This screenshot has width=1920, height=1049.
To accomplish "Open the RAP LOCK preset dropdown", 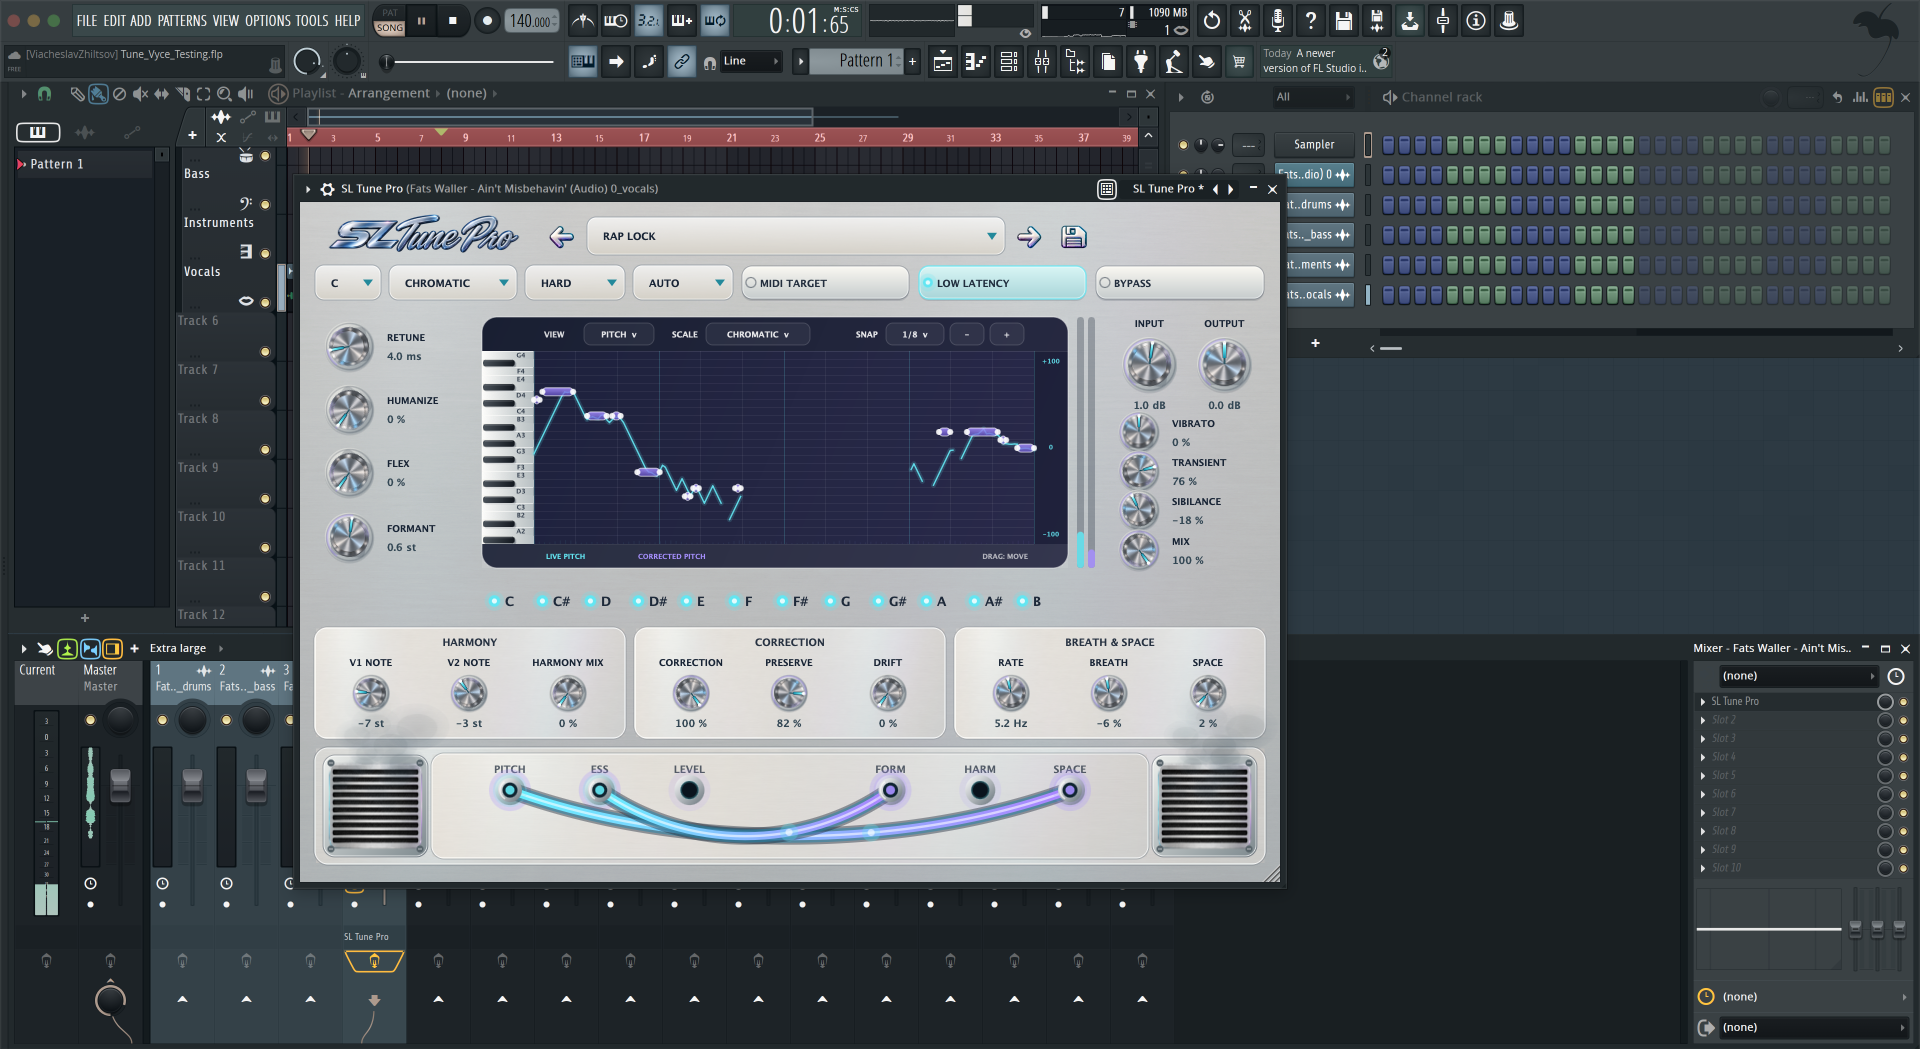I will pos(796,236).
